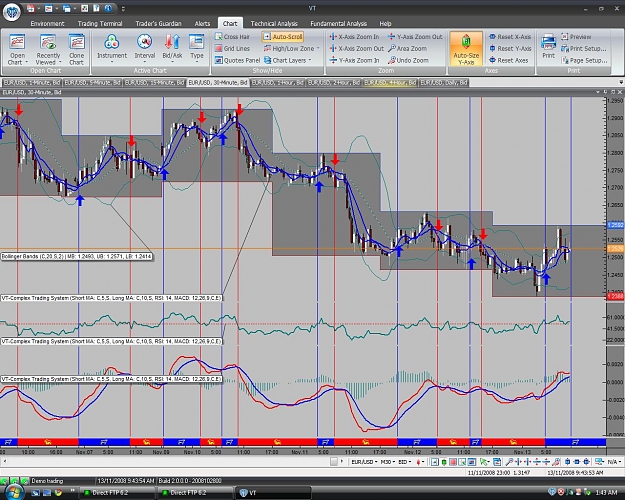Toggle Auto-Size Y-Axis

[x=466, y=49]
